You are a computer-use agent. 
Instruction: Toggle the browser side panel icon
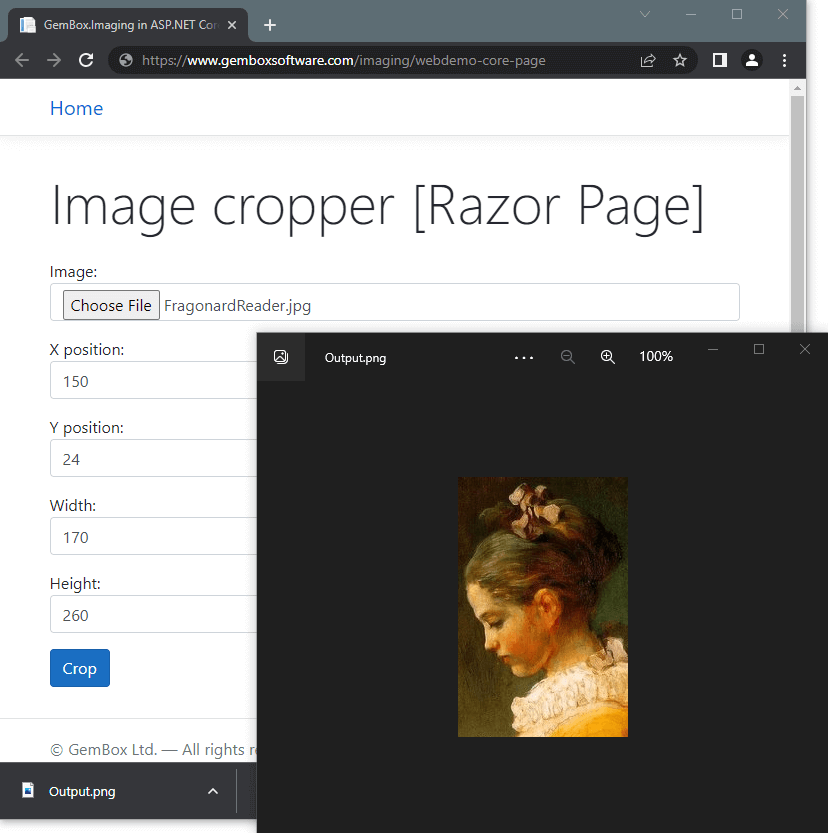point(719,60)
